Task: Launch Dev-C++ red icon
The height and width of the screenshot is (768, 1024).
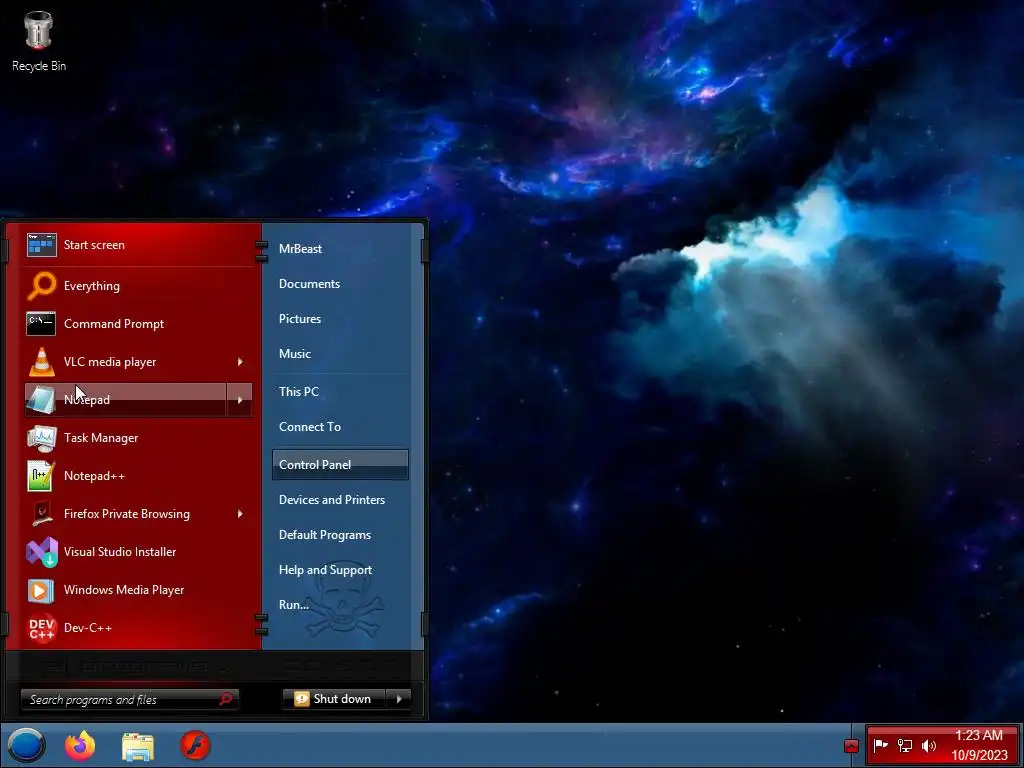Action: click(41, 628)
